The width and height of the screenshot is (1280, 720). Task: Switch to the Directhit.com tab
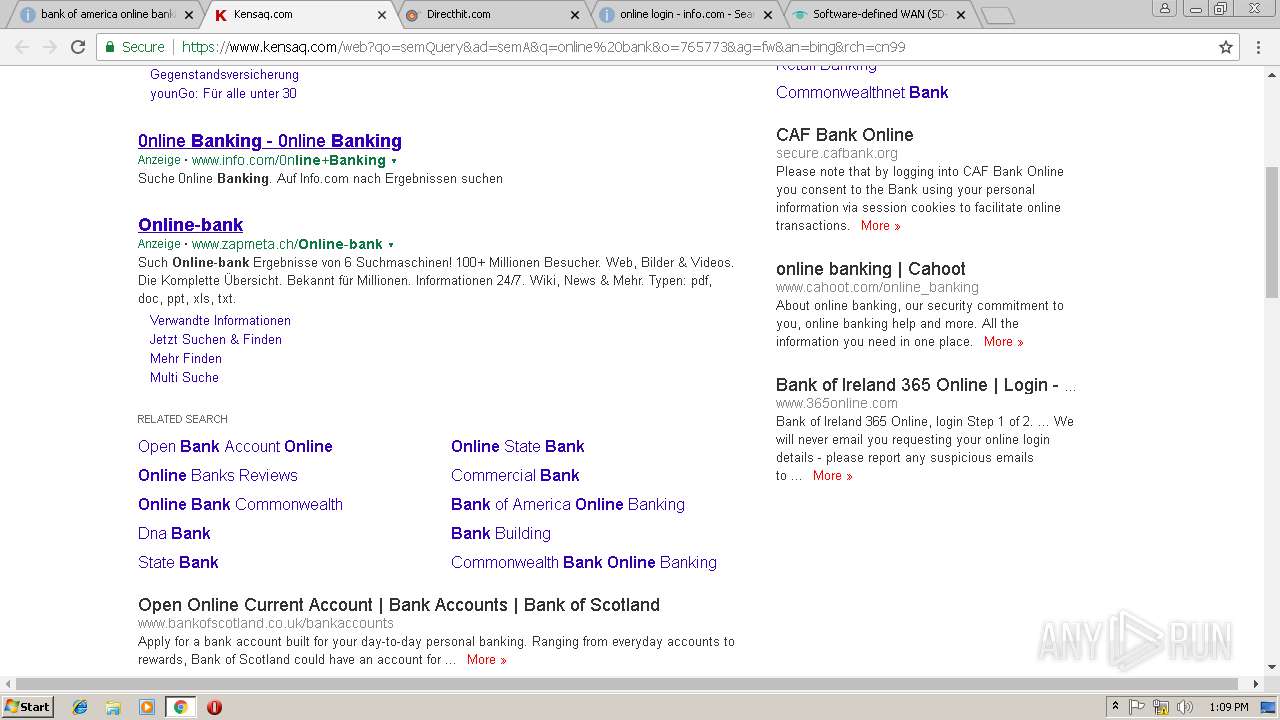(489, 15)
